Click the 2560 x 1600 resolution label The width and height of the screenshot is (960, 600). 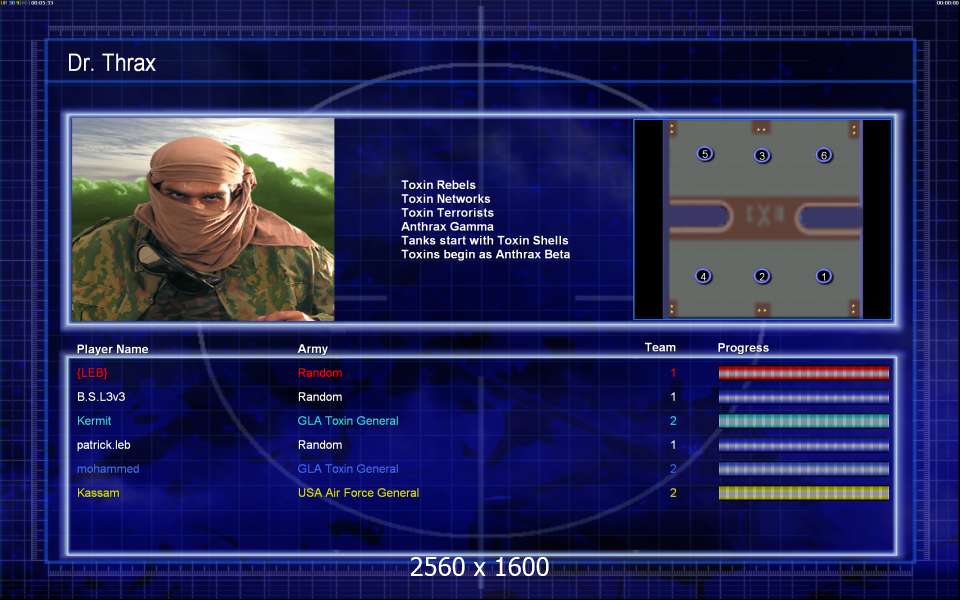click(x=479, y=567)
